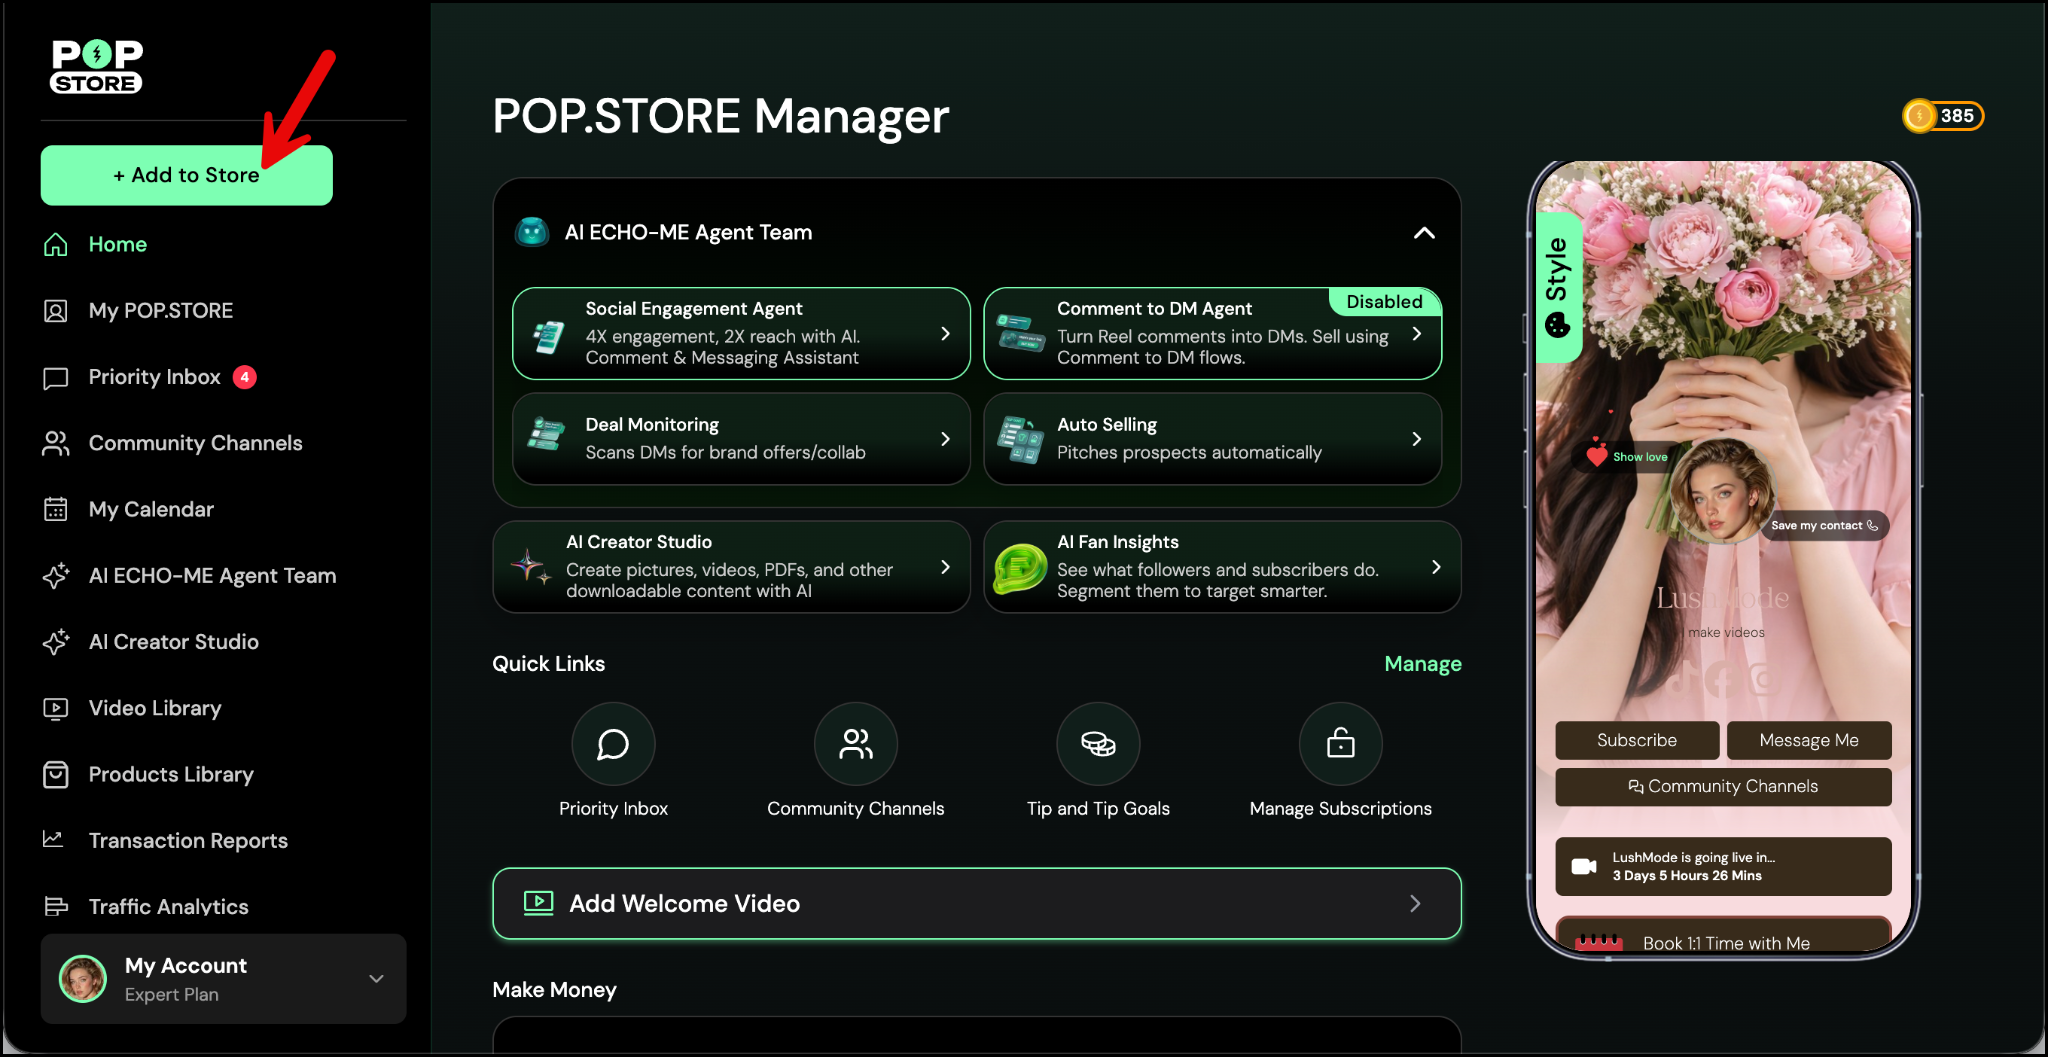Screen dimensions: 2048x1057
Task: Click the Priority Inbox quick link icon
Action: [613, 744]
